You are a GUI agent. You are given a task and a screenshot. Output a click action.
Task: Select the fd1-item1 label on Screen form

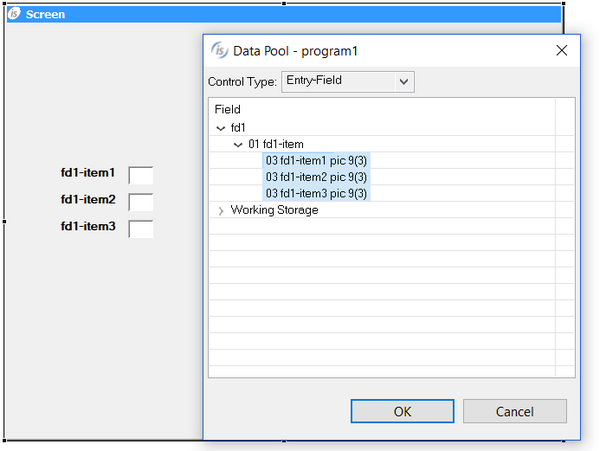coord(88,173)
